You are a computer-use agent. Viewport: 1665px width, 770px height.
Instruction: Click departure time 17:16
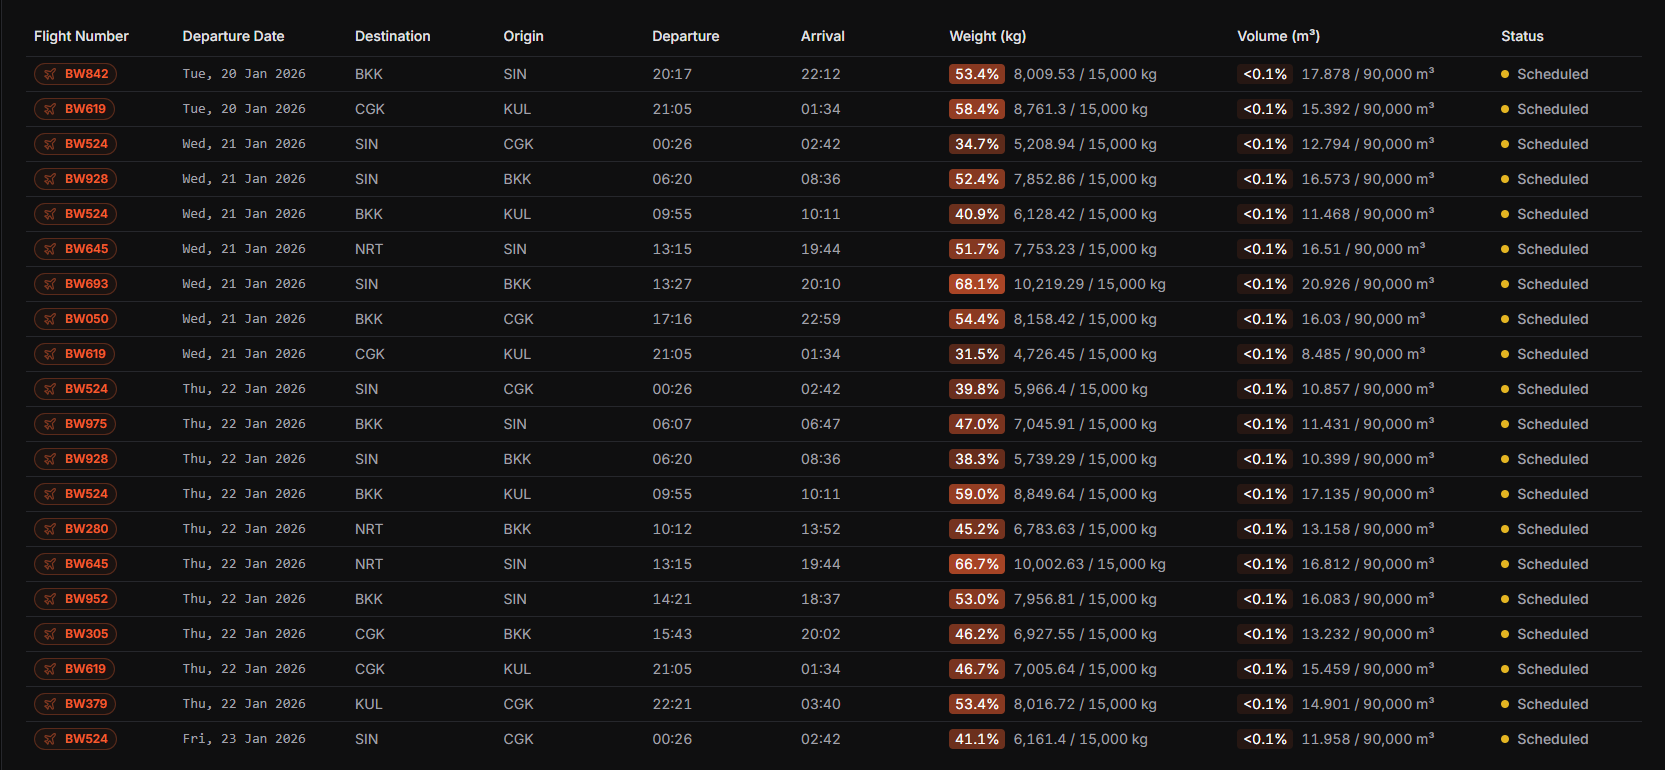pos(672,319)
